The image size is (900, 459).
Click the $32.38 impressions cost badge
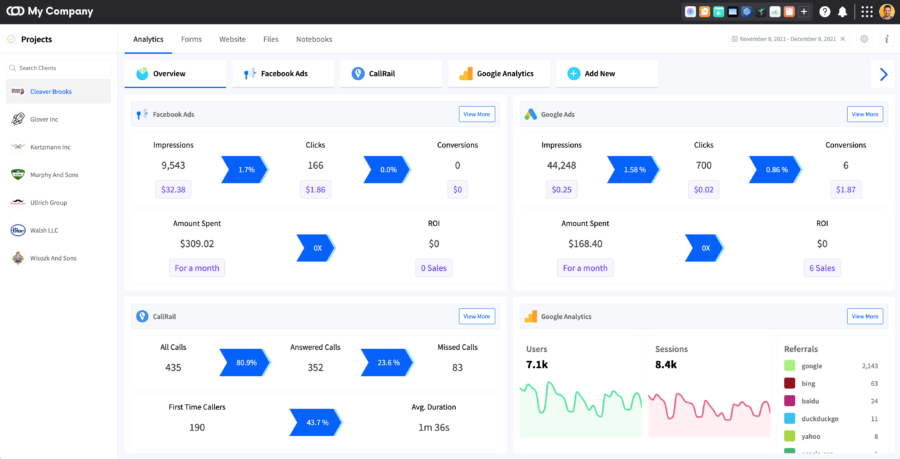point(173,189)
